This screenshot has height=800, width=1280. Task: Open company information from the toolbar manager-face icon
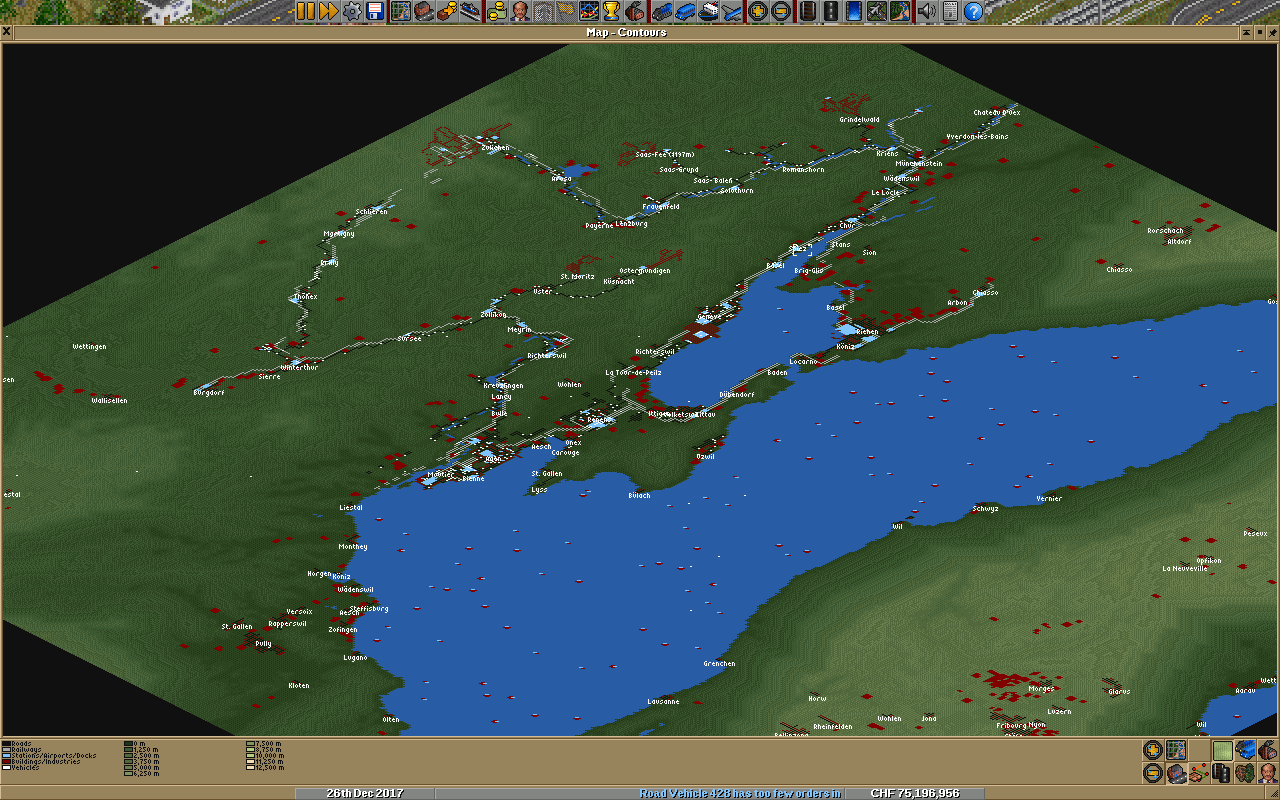tap(520, 12)
